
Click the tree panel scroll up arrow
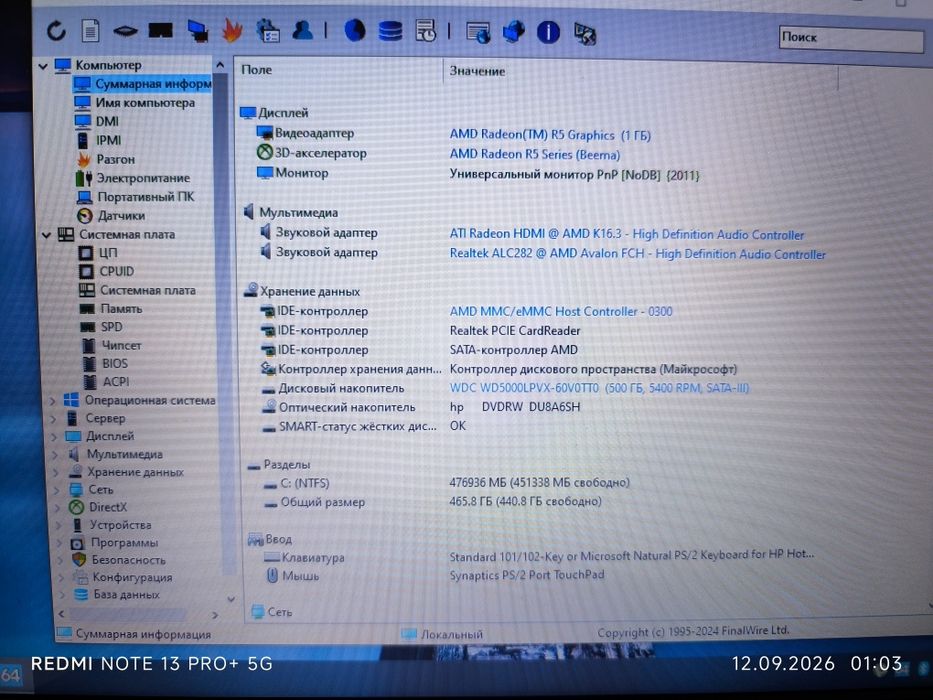point(220,64)
